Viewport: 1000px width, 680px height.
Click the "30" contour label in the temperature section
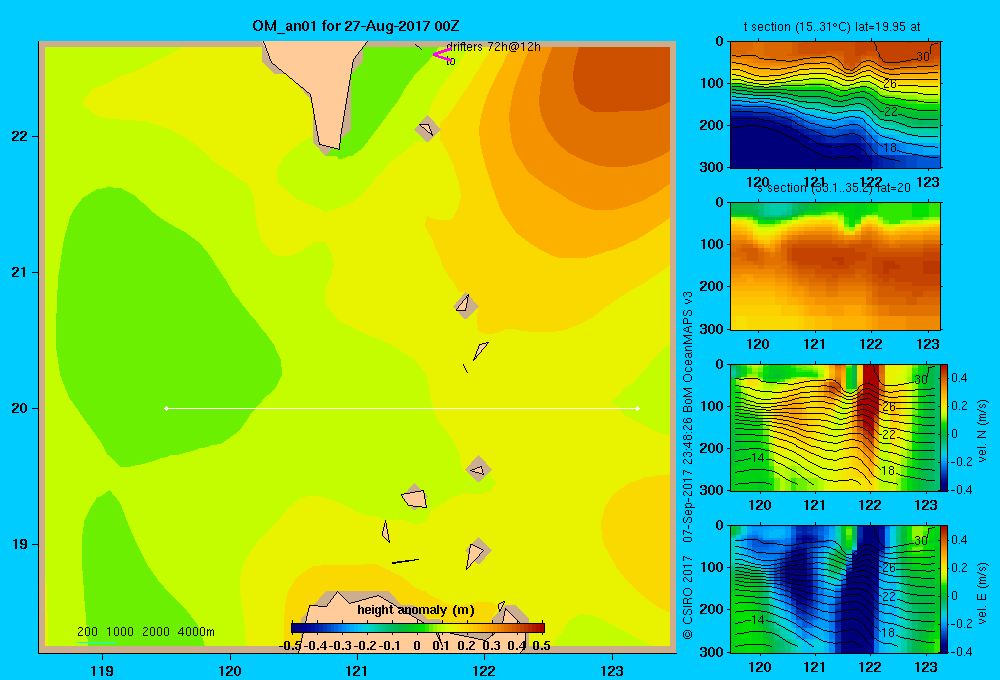click(923, 57)
